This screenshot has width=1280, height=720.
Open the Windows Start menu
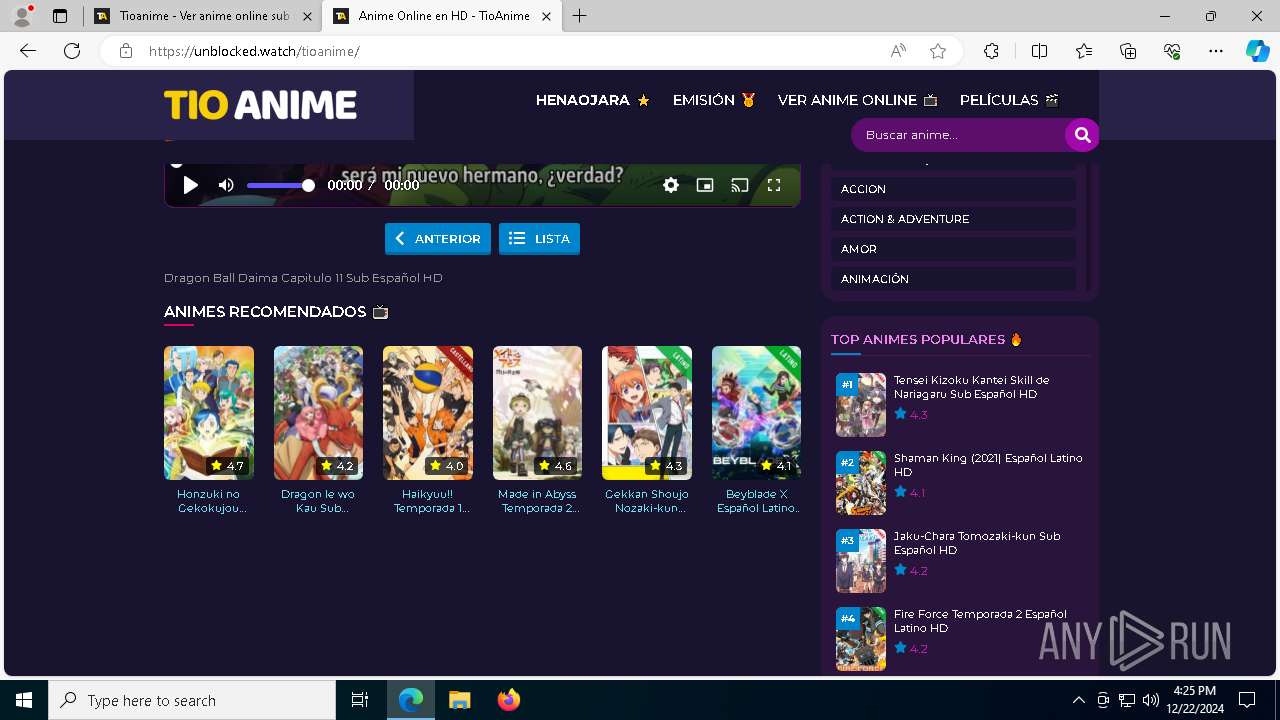[24, 700]
